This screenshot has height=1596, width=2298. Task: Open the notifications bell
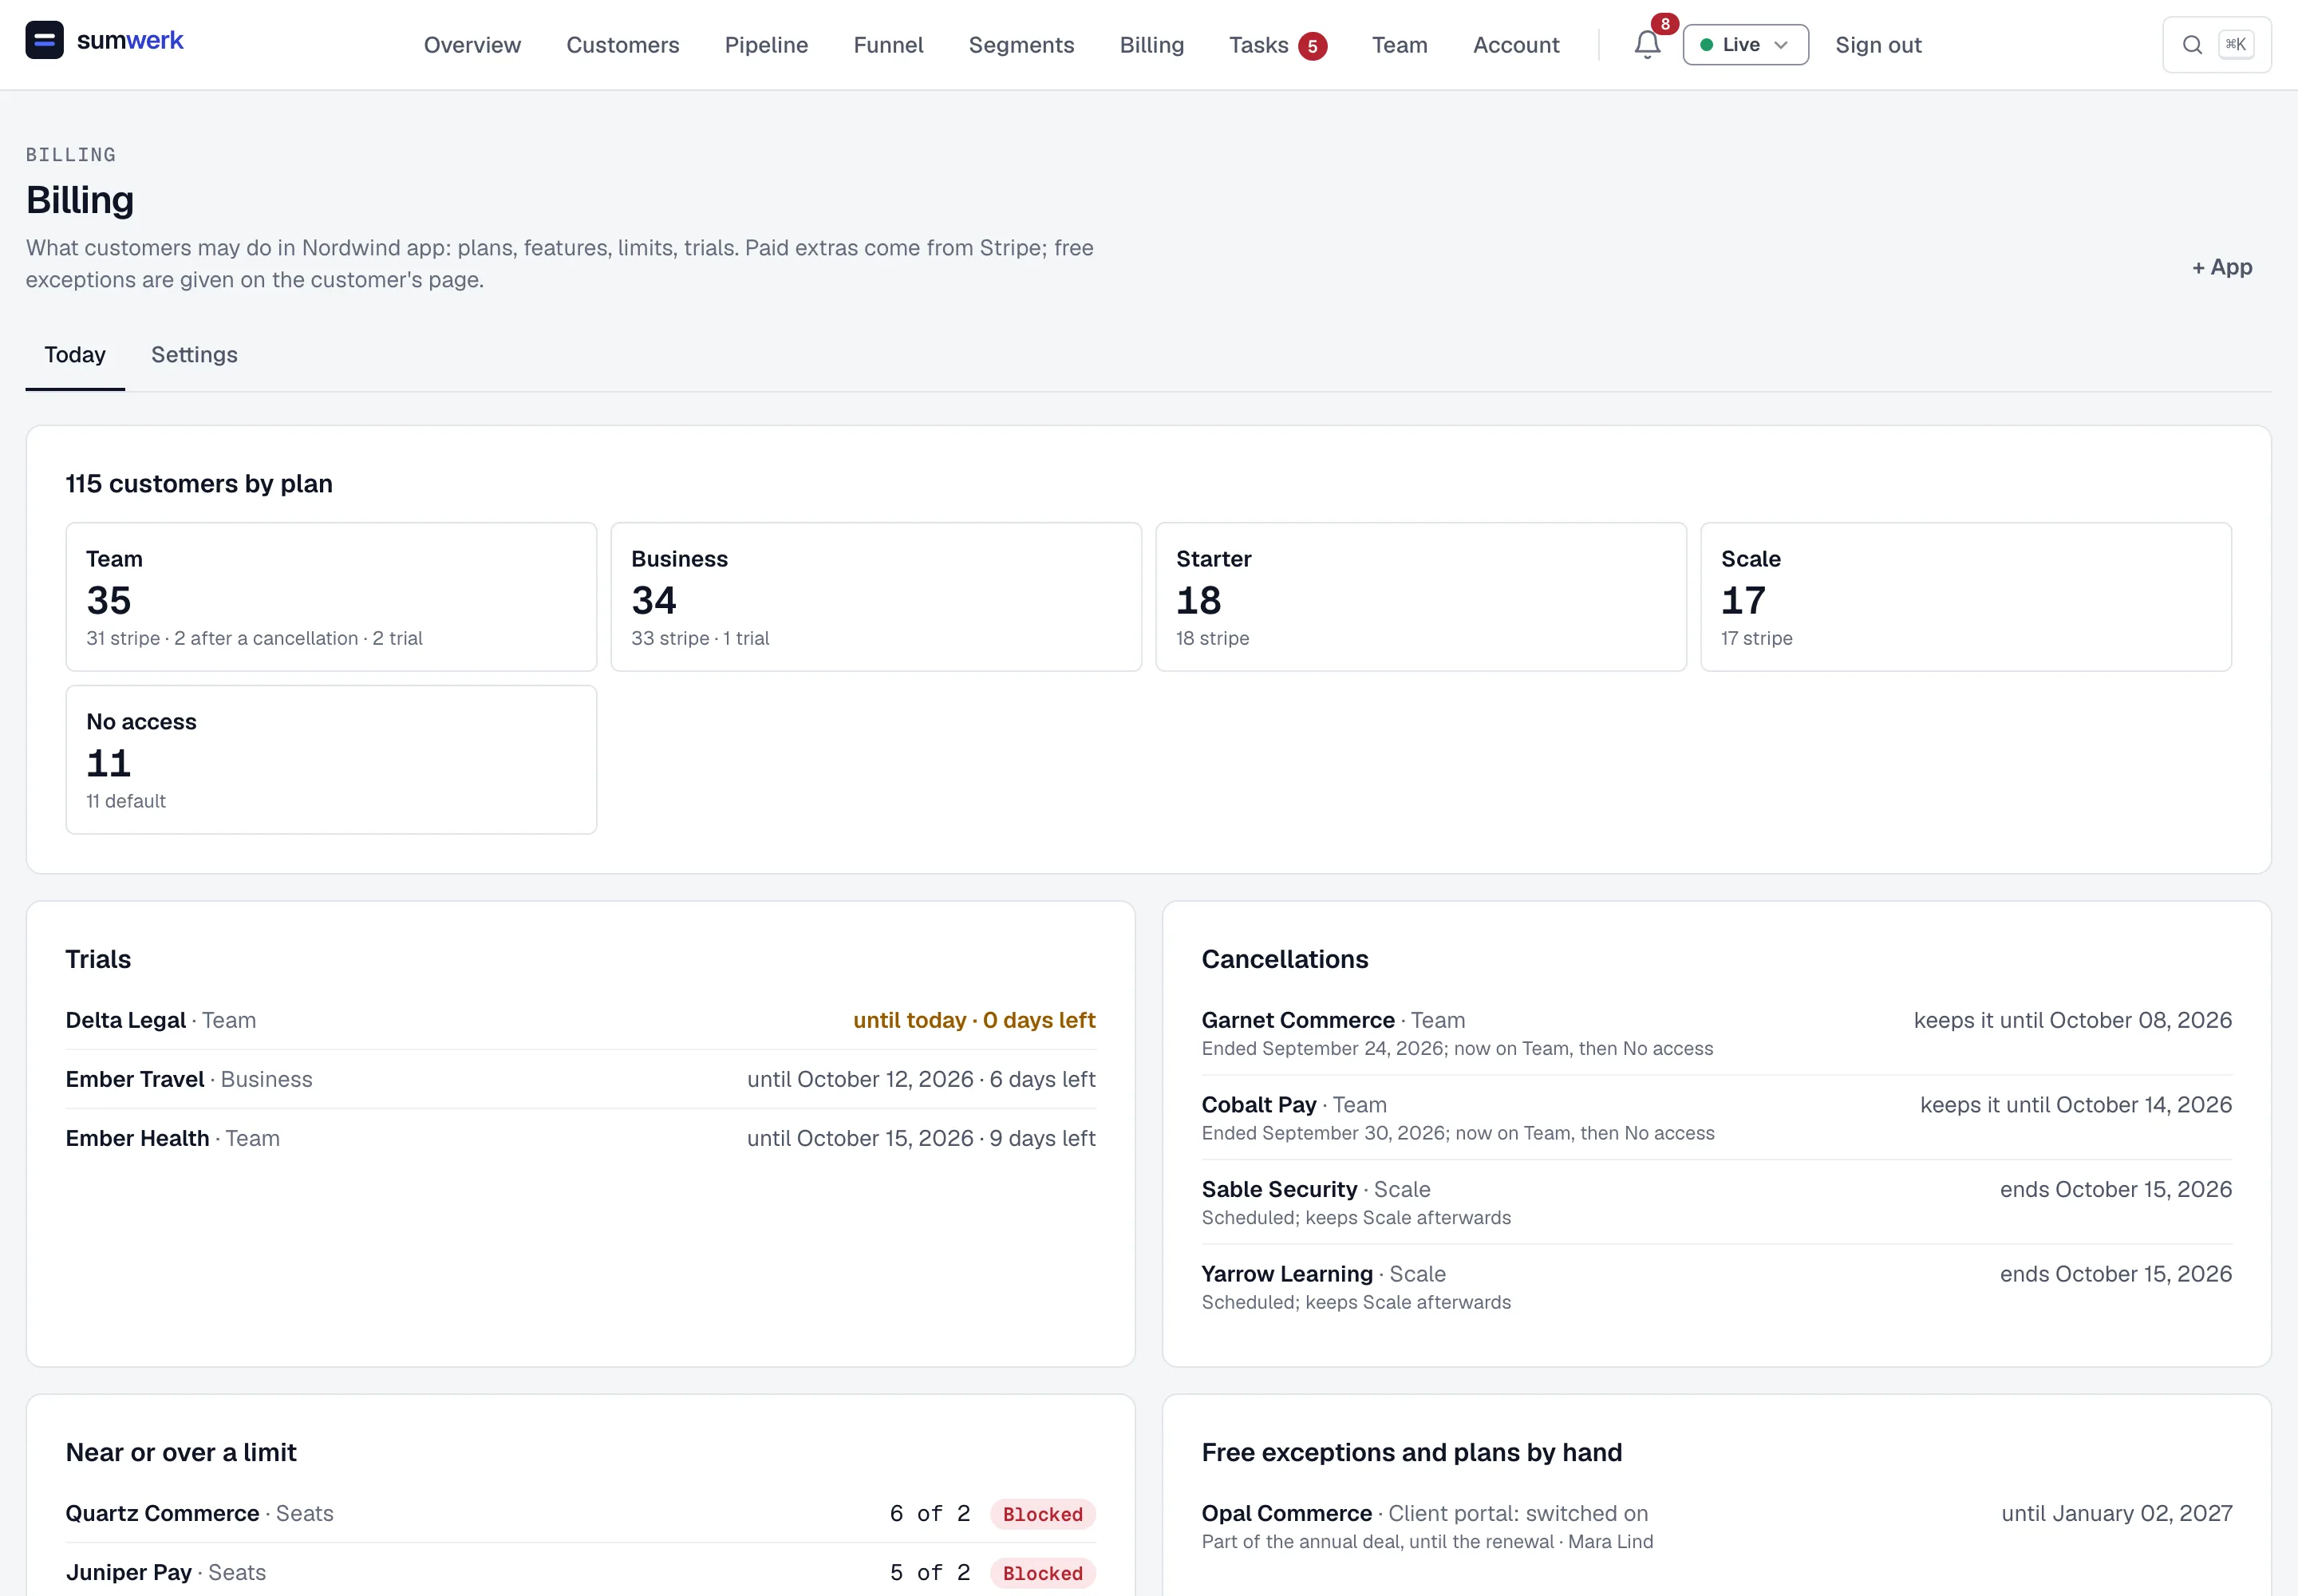1647,45
